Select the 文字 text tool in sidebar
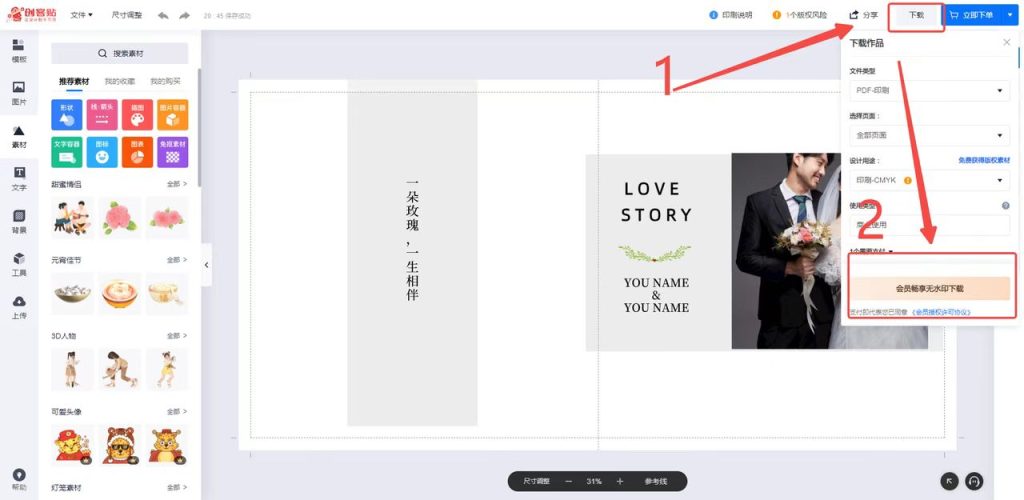 (x=19, y=179)
